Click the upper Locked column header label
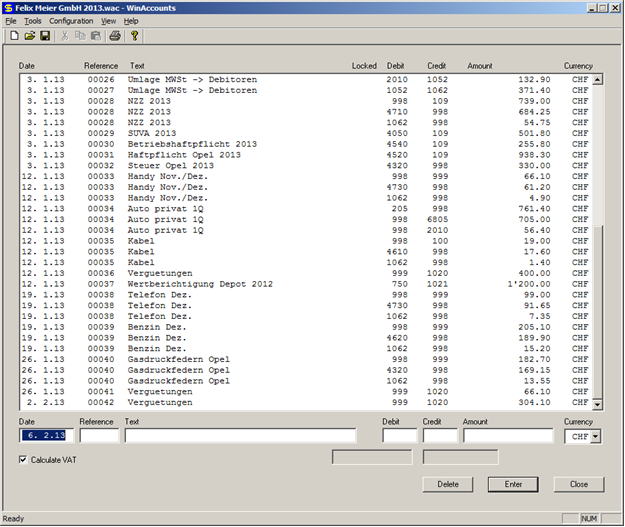 [364, 66]
